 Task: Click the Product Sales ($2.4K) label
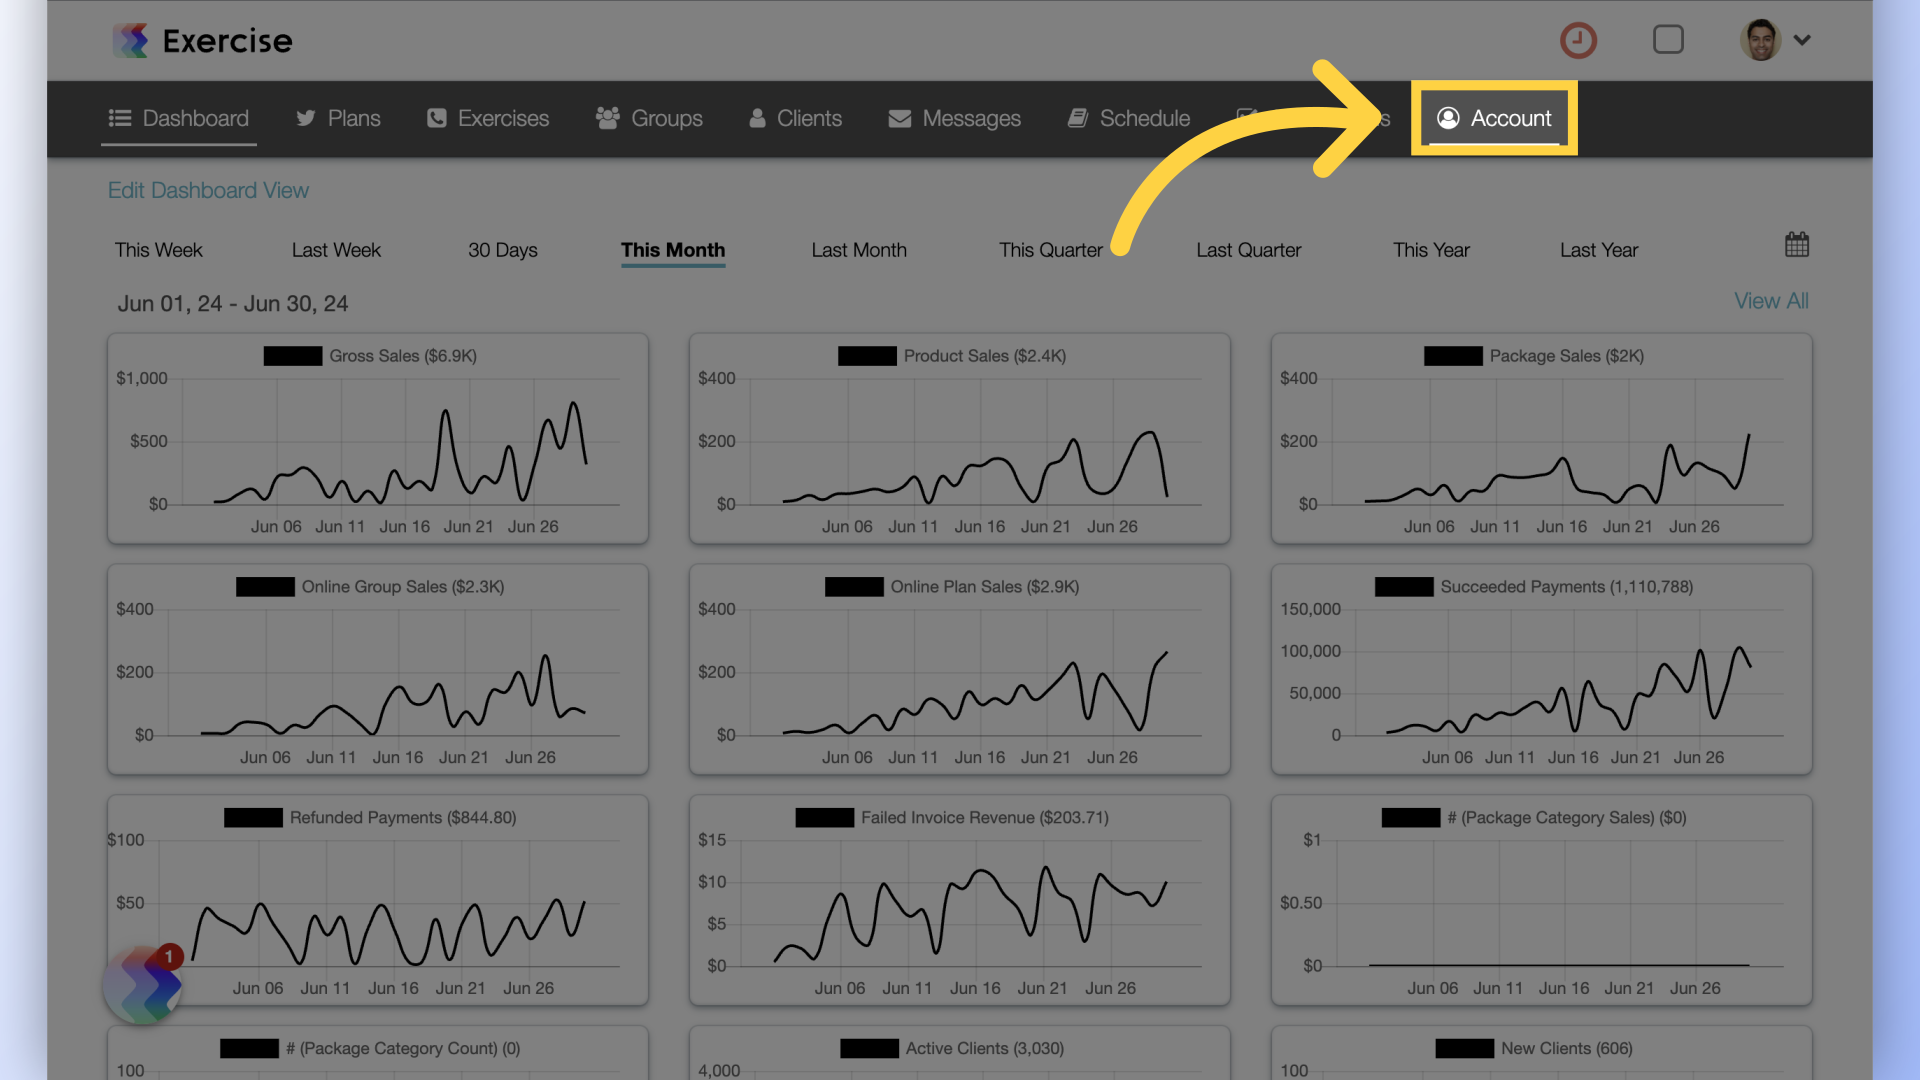(985, 356)
